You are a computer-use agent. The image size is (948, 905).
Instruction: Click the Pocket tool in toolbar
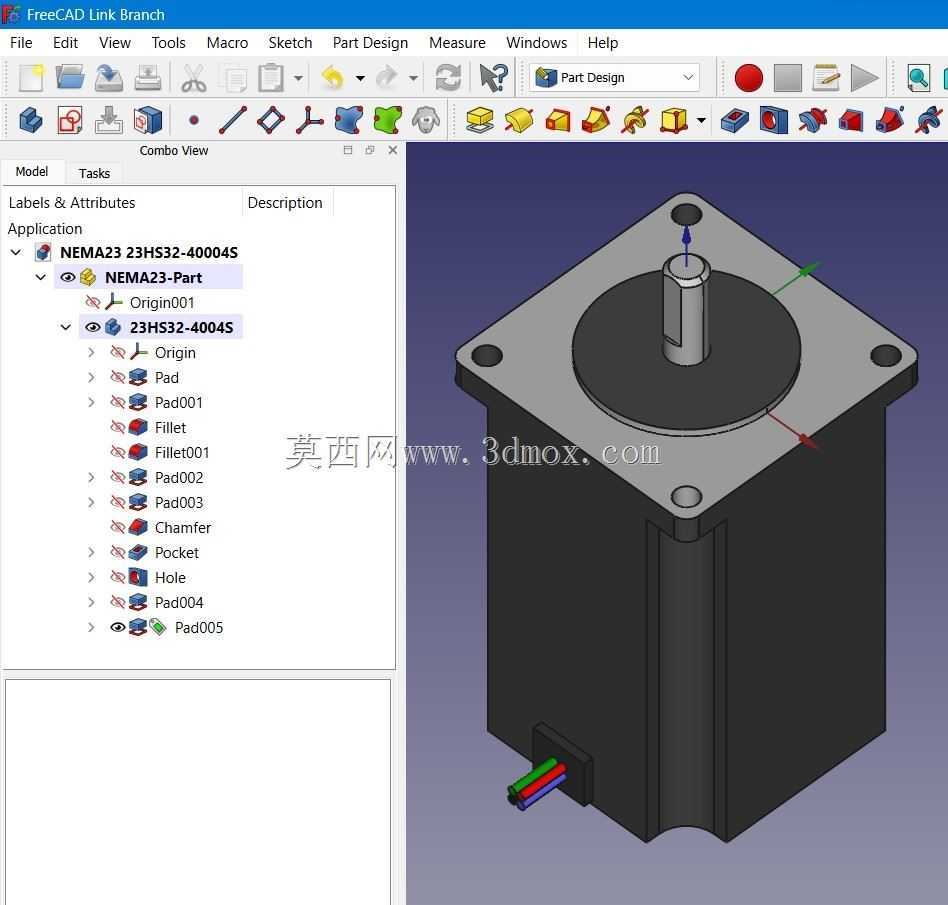click(x=735, y=120)
